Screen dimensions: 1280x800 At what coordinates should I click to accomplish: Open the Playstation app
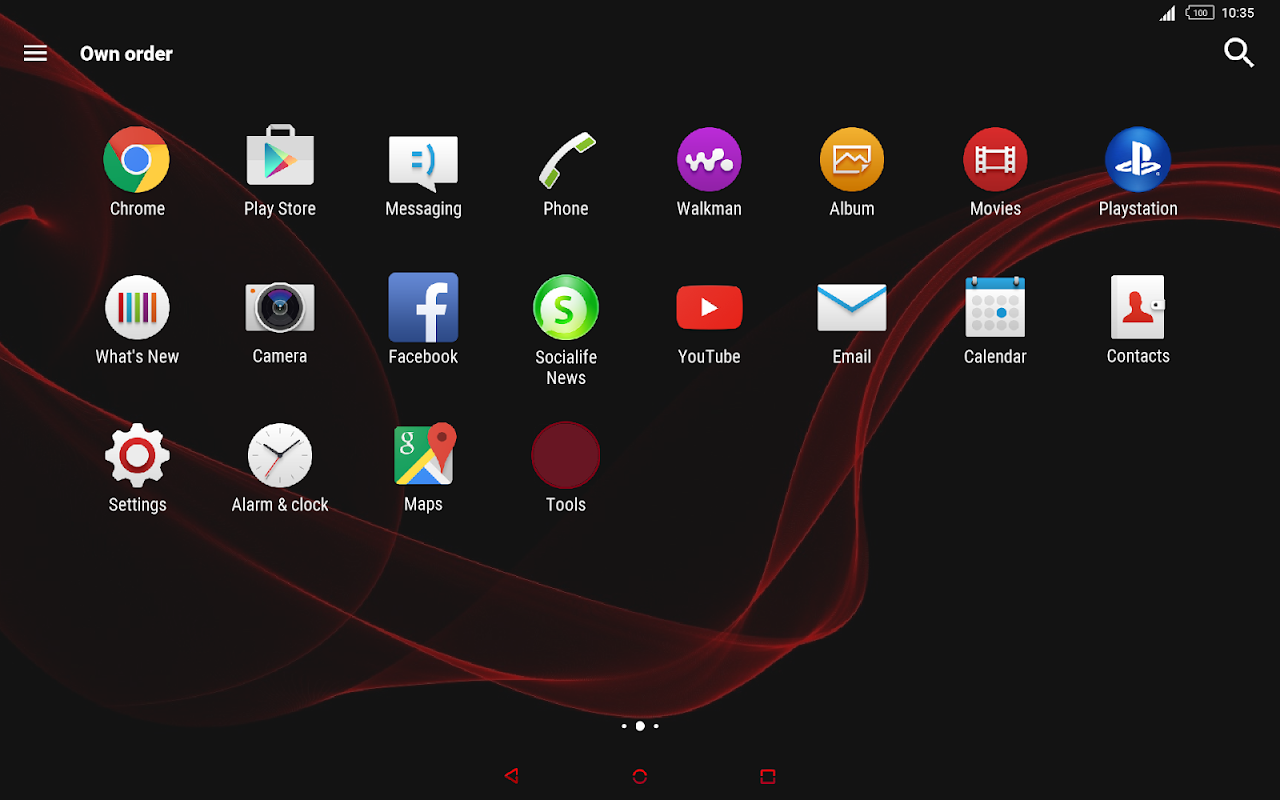point(1138,159)
